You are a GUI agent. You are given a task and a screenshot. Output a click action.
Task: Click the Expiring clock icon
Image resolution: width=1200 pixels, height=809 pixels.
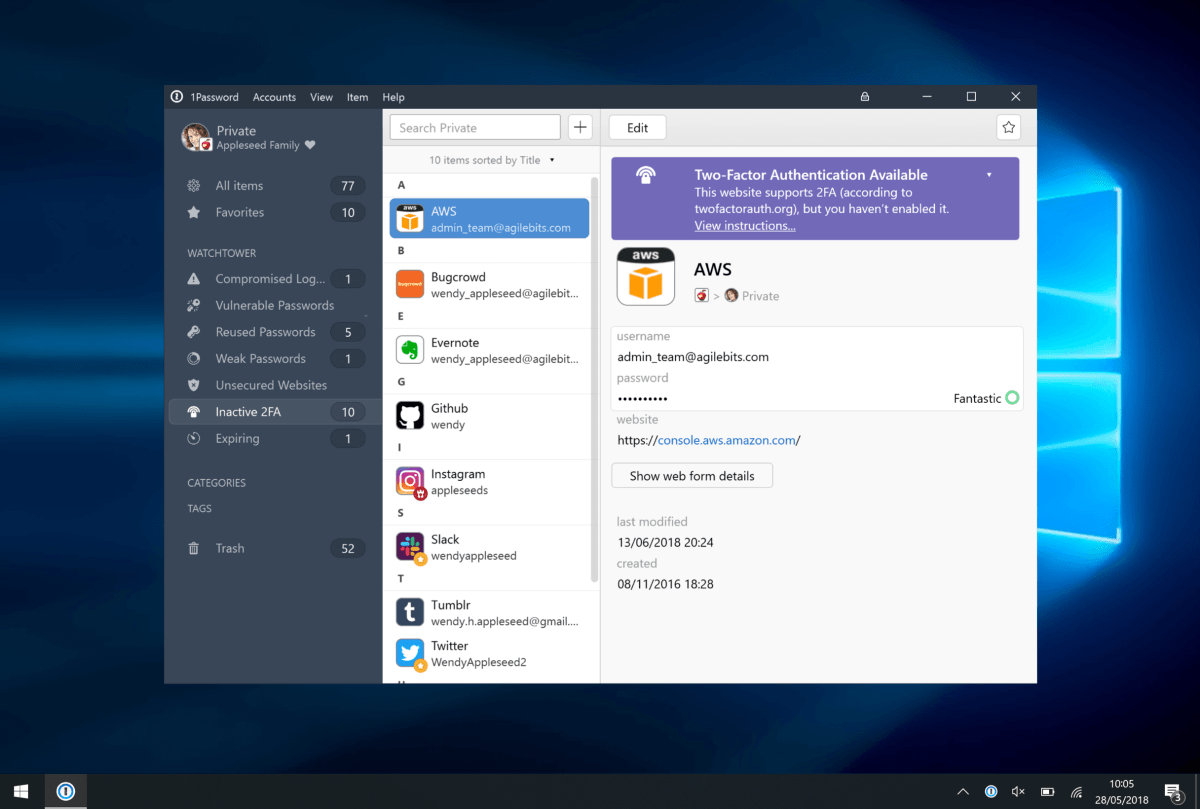tap(194, 438)
